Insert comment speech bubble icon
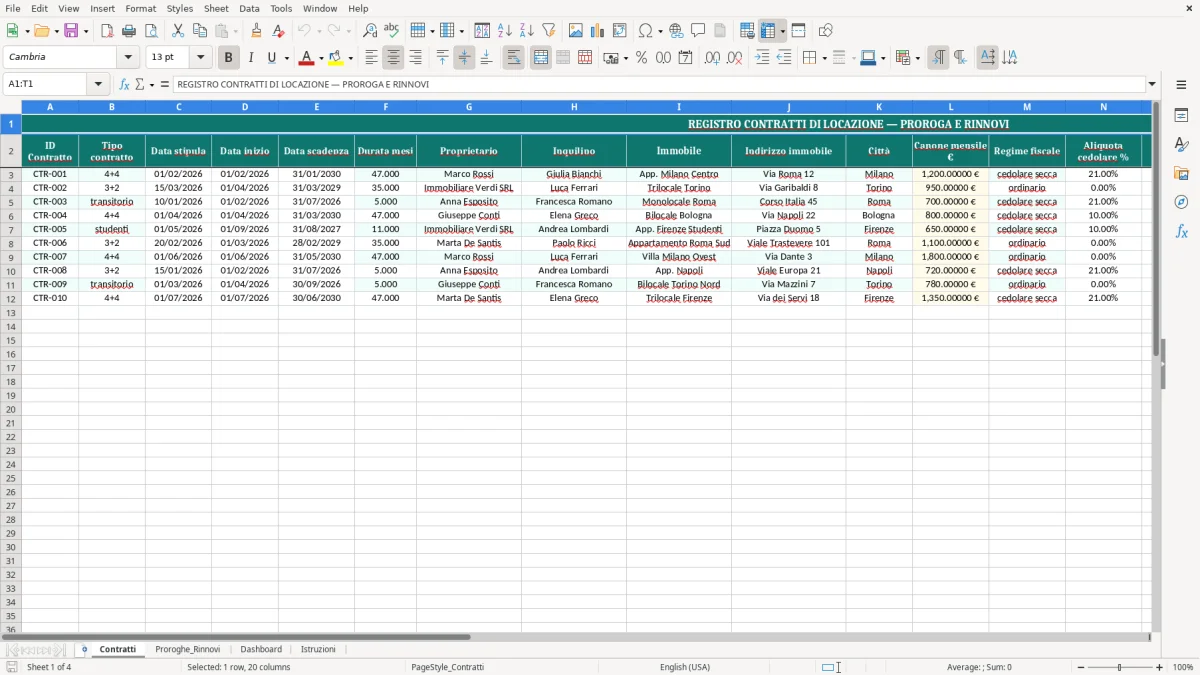 (698, 31)
